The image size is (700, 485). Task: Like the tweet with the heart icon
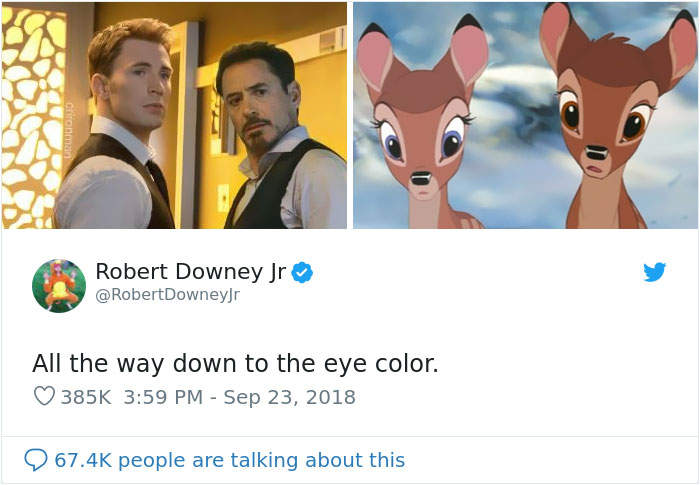pos(44,397)
